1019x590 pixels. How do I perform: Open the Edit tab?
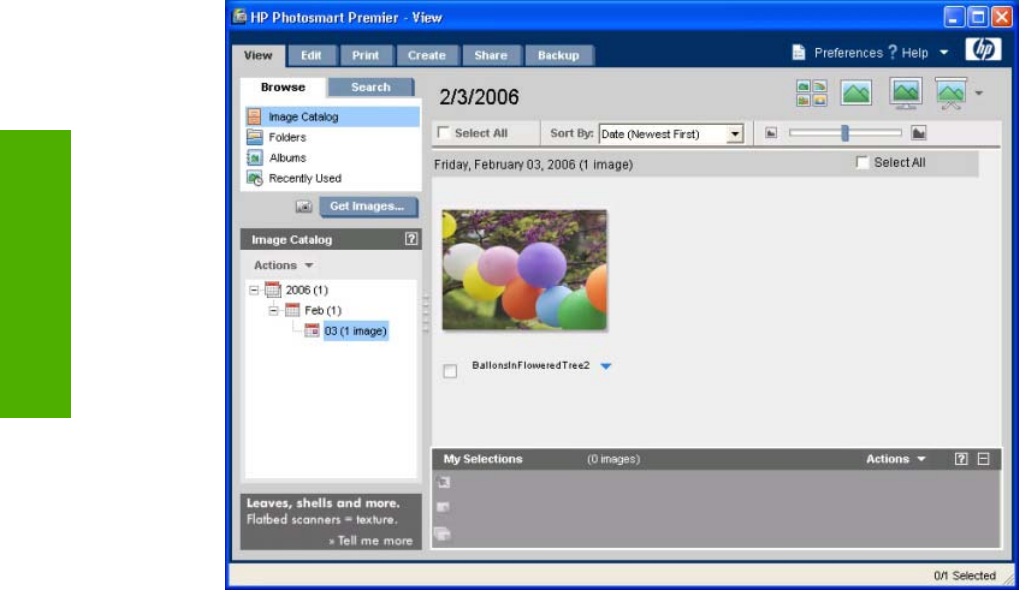point(311,55)
